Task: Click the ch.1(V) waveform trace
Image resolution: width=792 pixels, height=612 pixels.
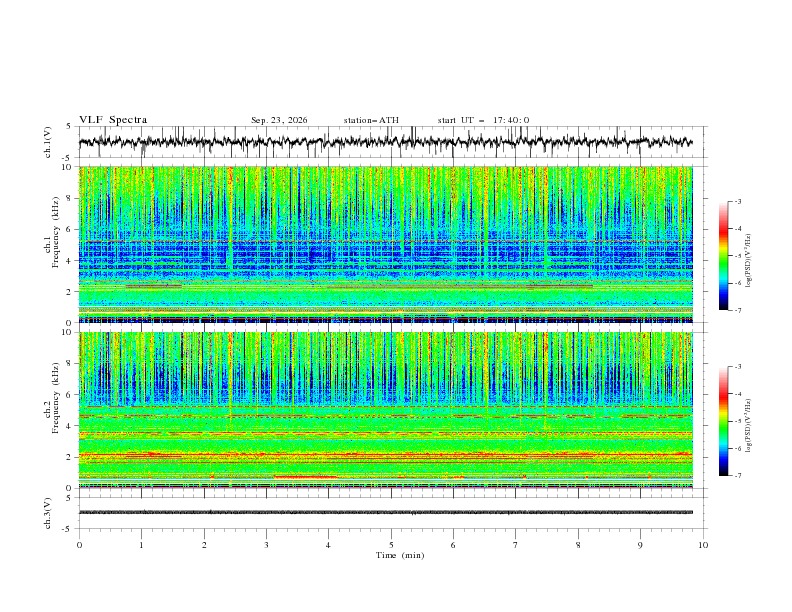Action: click(x=385, y=142)
